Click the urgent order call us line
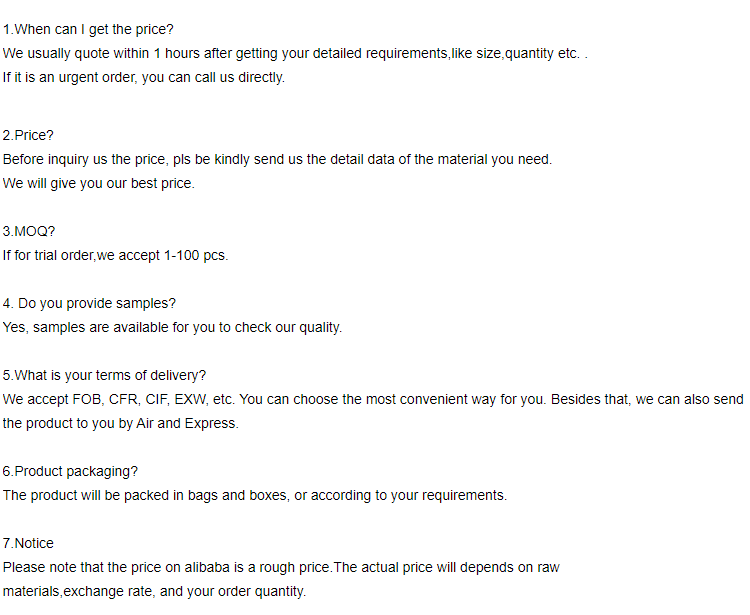This screenshot has height=615, width=750. (x=144, y=77)
